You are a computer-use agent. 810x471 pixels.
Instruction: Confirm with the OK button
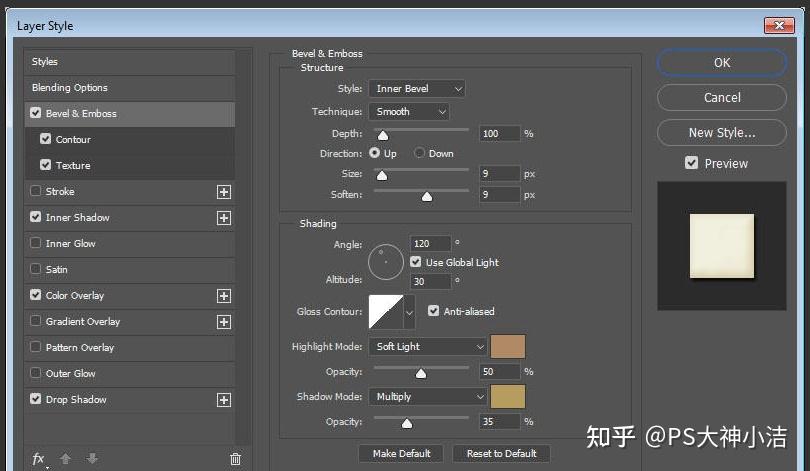[x=722, y=62]
